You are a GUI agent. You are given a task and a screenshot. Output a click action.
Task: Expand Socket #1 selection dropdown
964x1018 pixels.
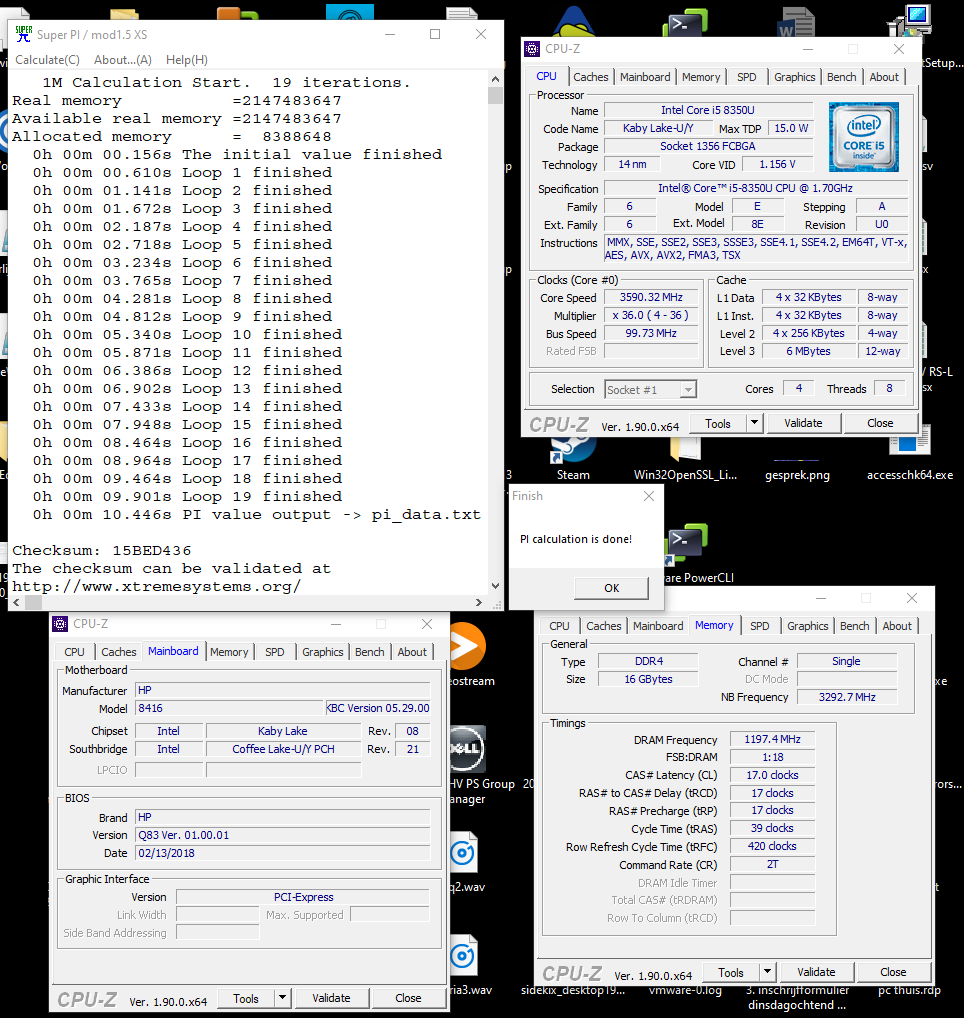pyautogui.click(x=688, y=390)
